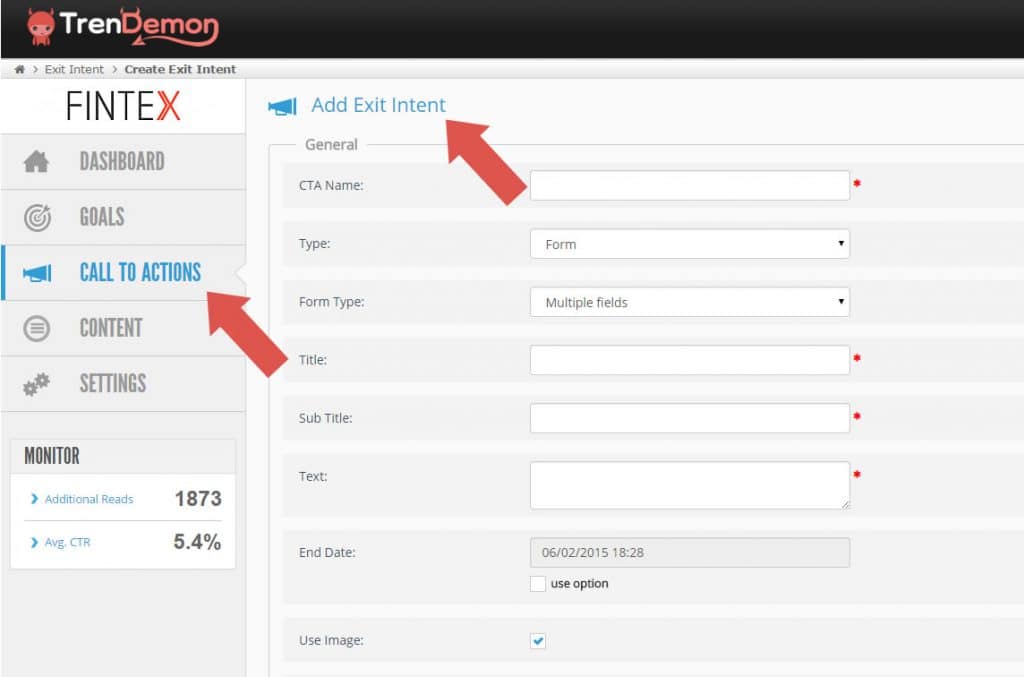Open the Type dropdown showing Form

tap(690, 244)
